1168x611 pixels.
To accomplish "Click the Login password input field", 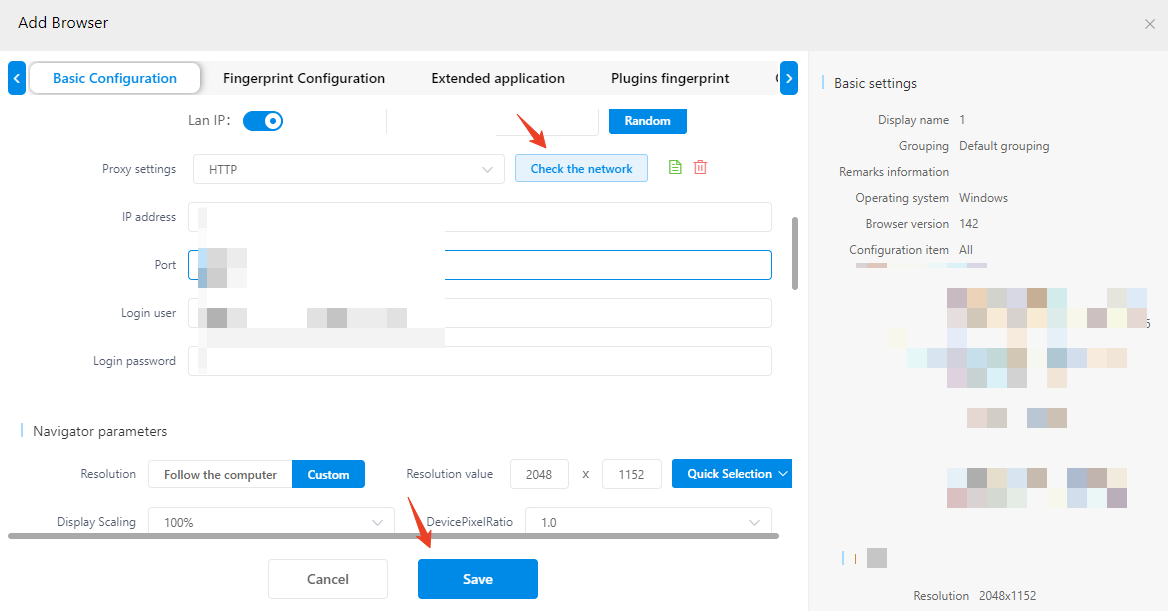I will point(480,361).
